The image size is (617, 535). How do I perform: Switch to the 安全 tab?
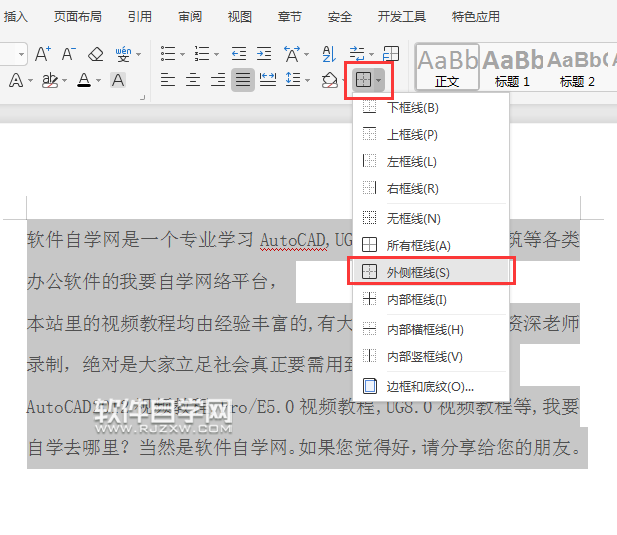click(340, 17)
